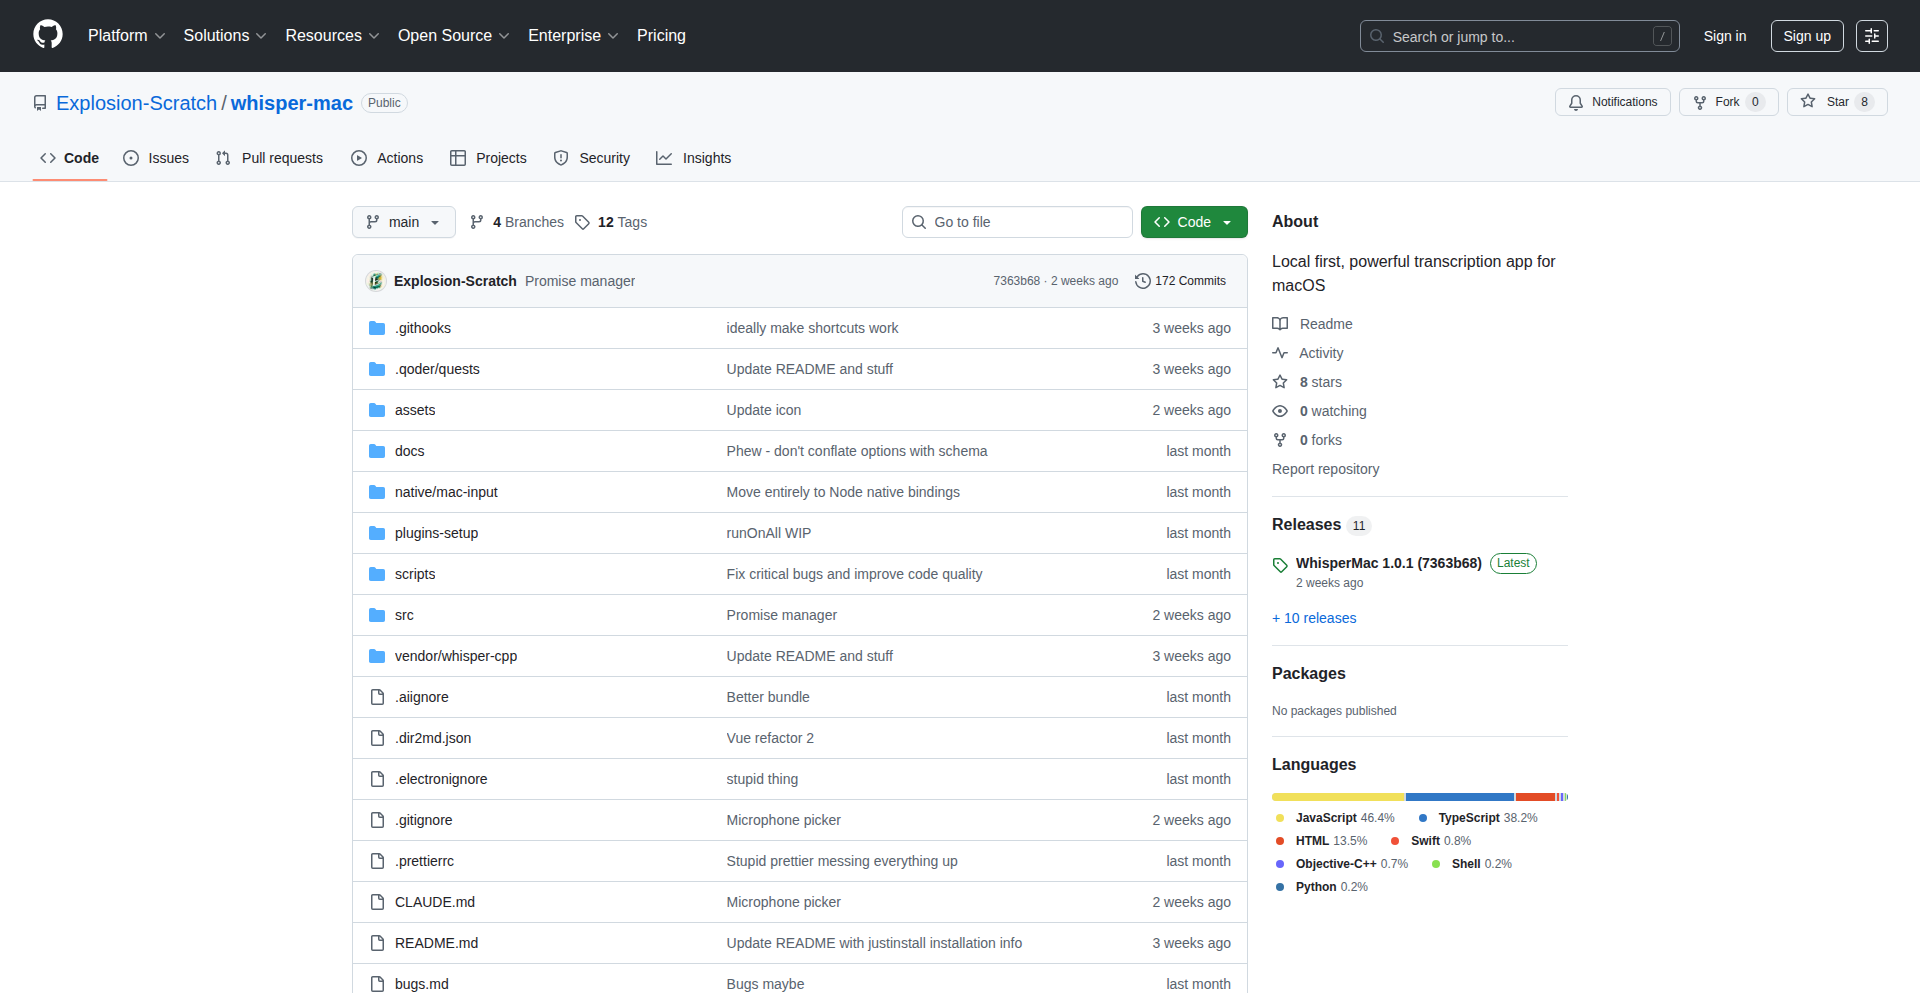
Task: Click the src folder icon
Action: pos(377,615)
